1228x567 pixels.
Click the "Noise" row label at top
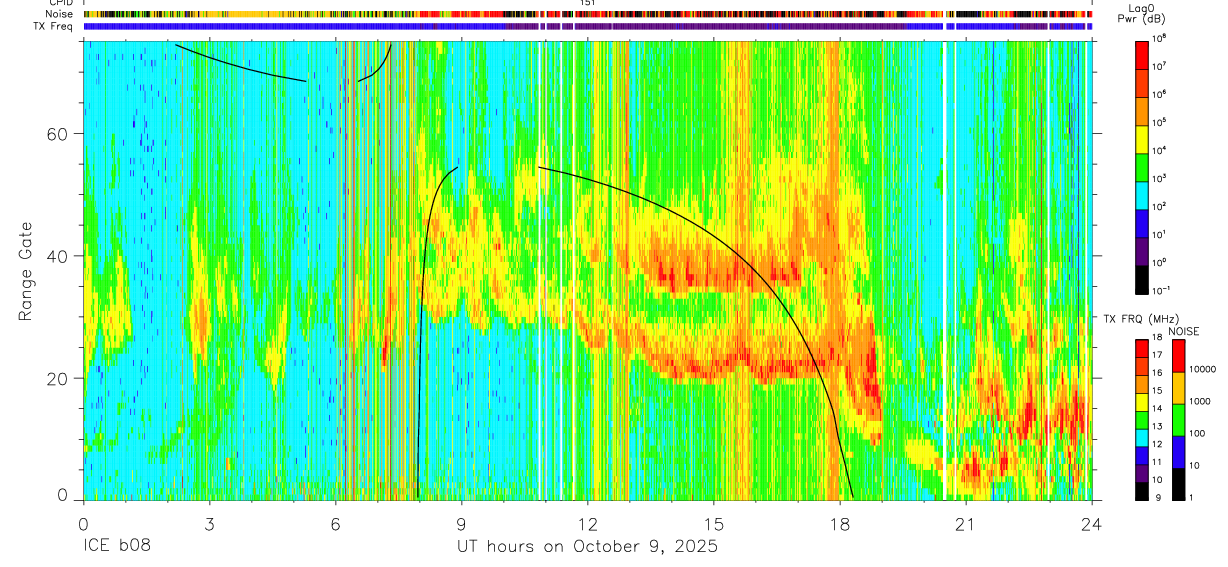click(x=59, y=15)
